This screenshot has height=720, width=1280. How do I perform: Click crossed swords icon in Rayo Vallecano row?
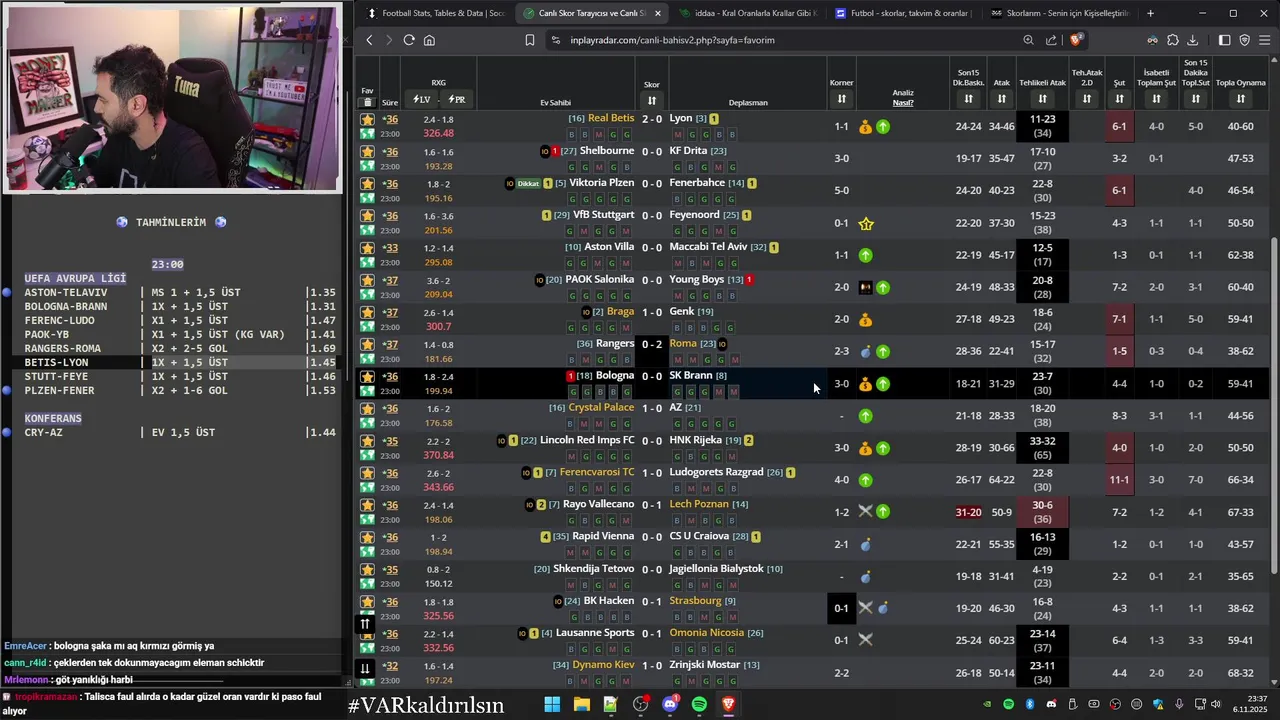click(x=866, y=511)
